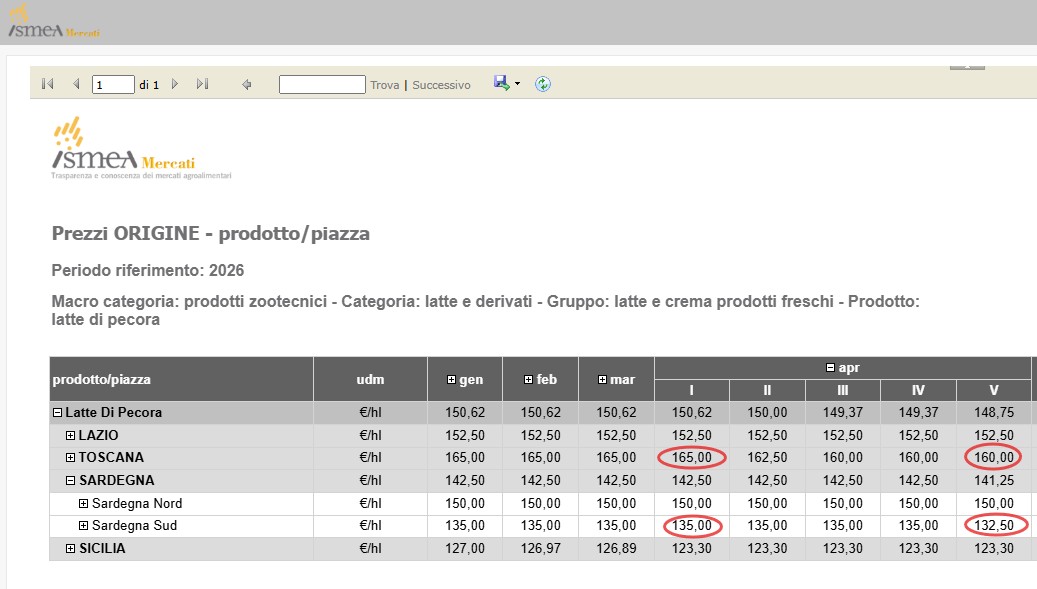
Task: Go to previous page arrow
Action: coord(76,84)
